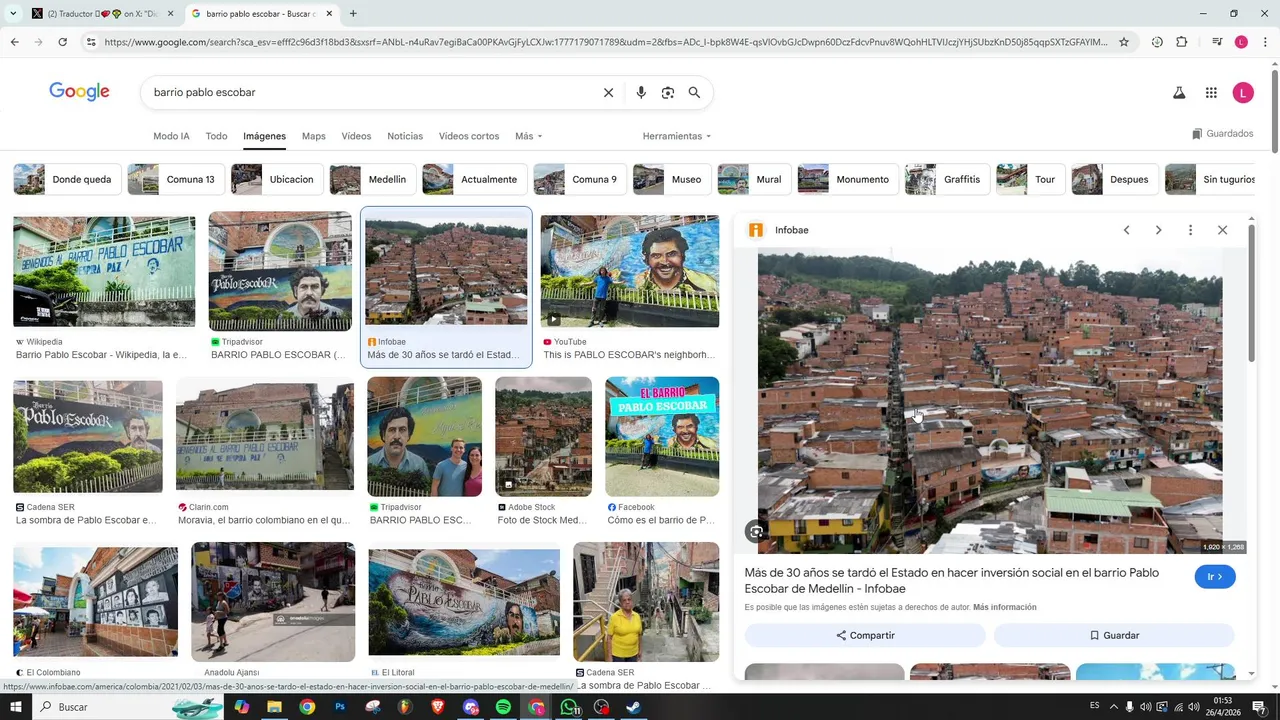1280x720 pixels.
Task: Open WhatsApp from the taskbar
Action: point(568,707)
